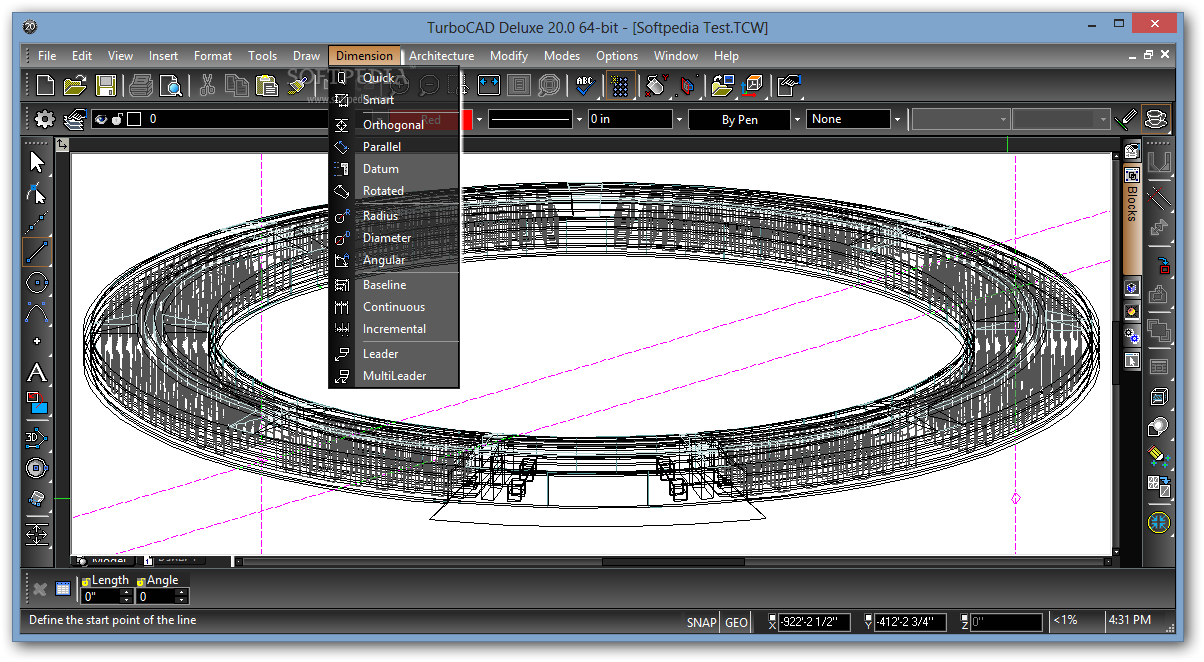The image size is (1204, 662).
Task: Open the File menu
Action: pos(47,56)
